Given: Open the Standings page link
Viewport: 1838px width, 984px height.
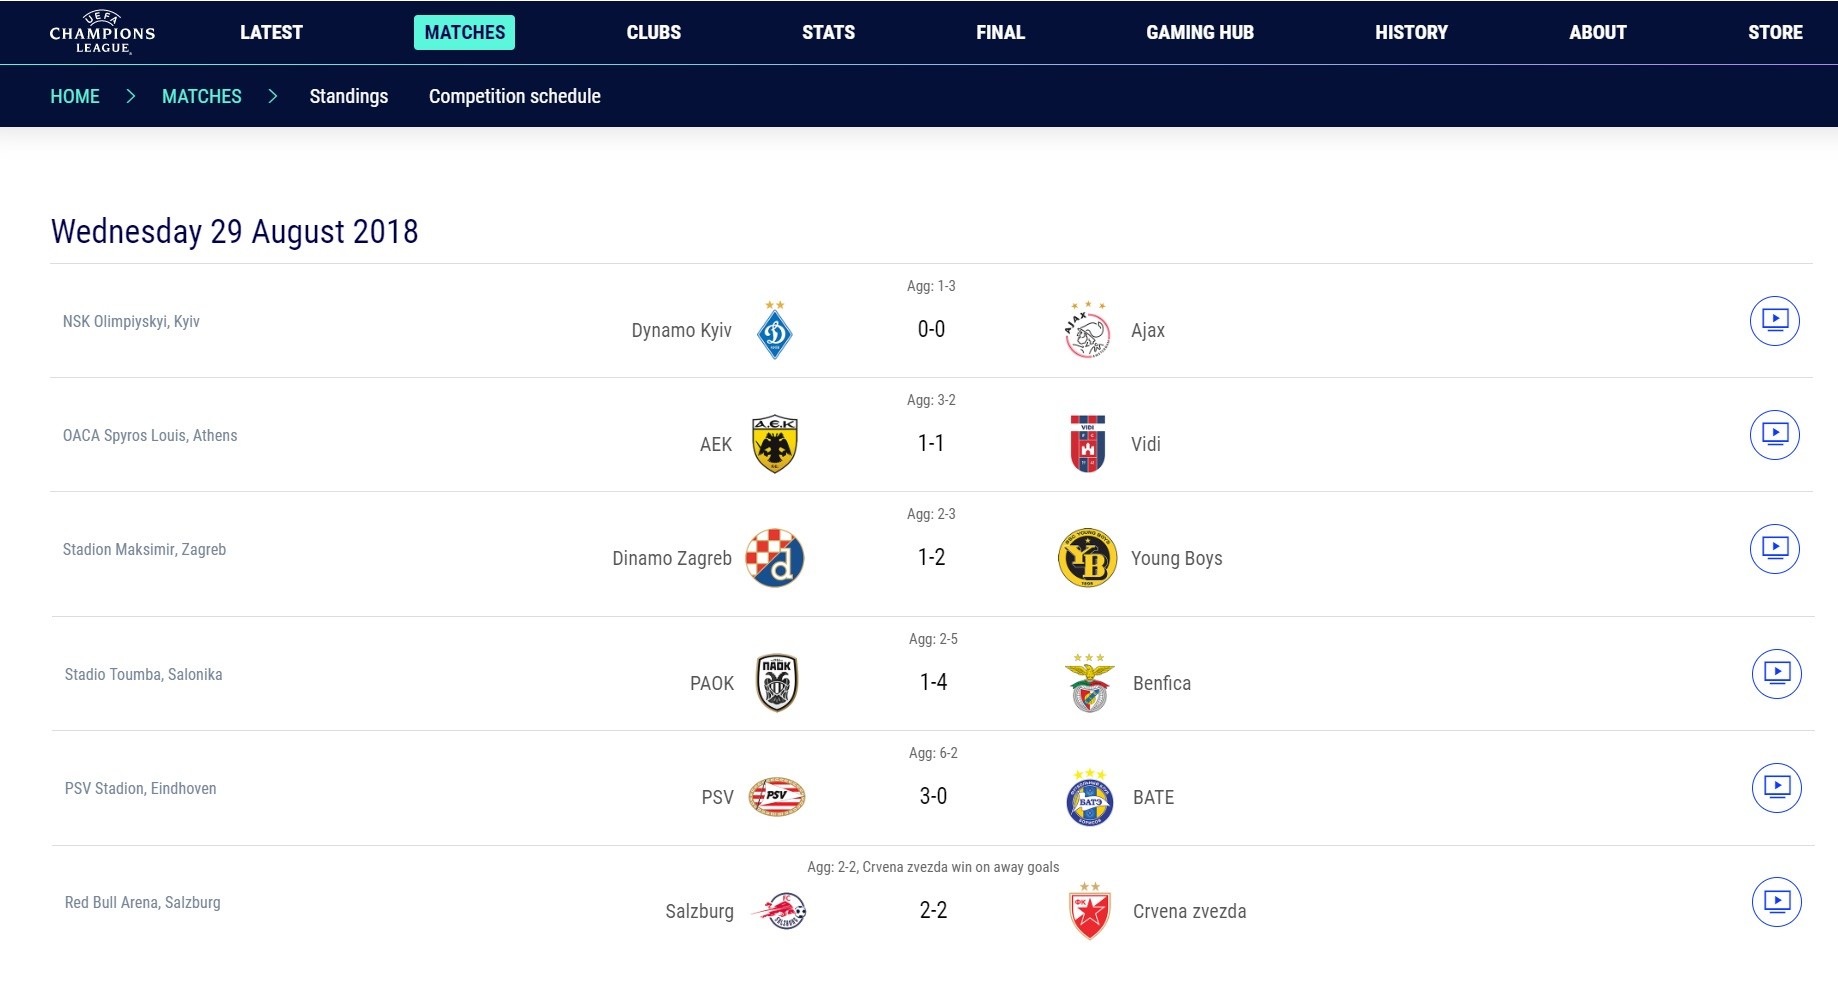Looking at the screenshot, I should tap(349, 96).
